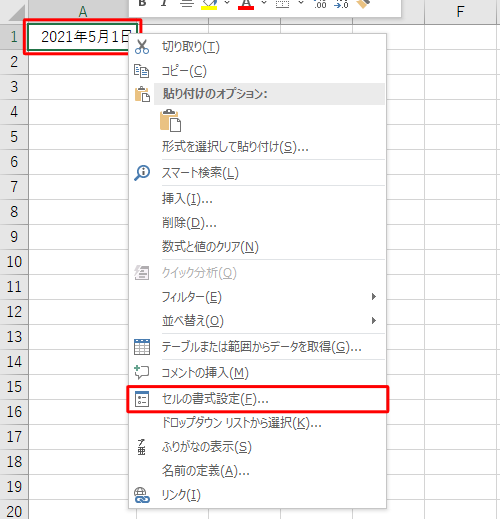
Task: Apply the red font color button
Action: pyautogui.click(x=246, y=4)
